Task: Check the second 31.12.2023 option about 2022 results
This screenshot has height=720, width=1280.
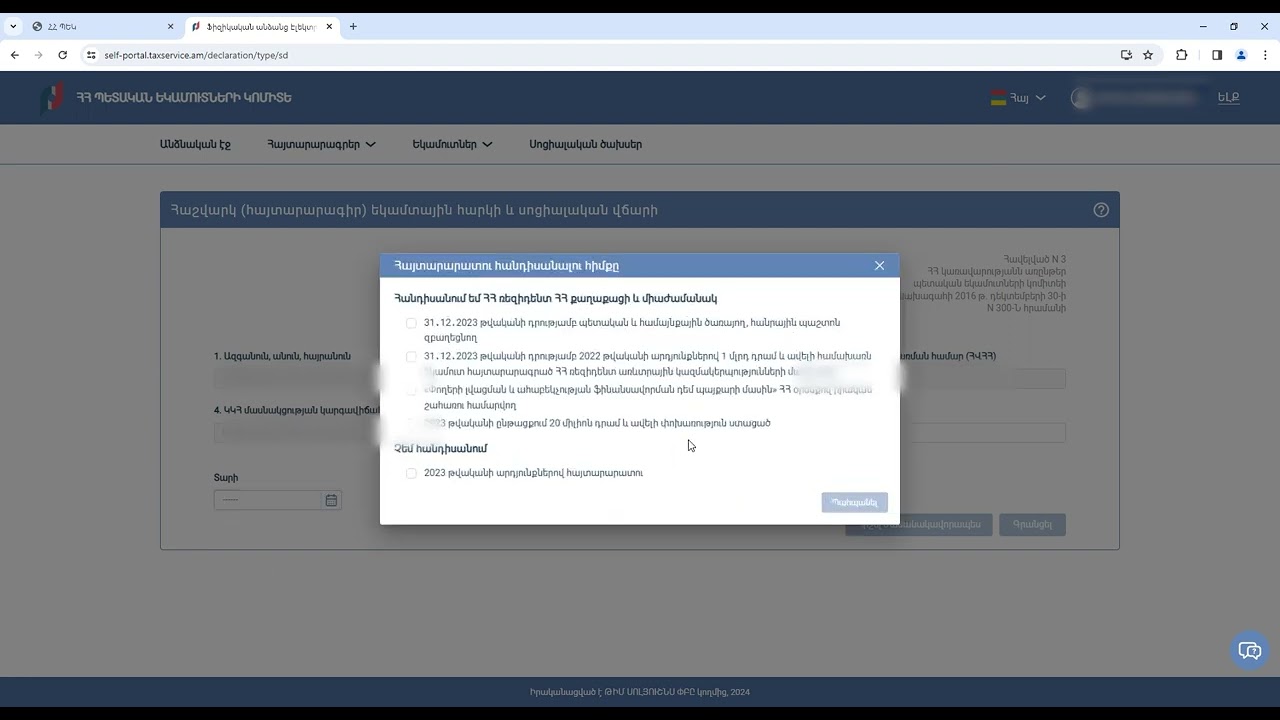Action: click(x=411, y=357)
